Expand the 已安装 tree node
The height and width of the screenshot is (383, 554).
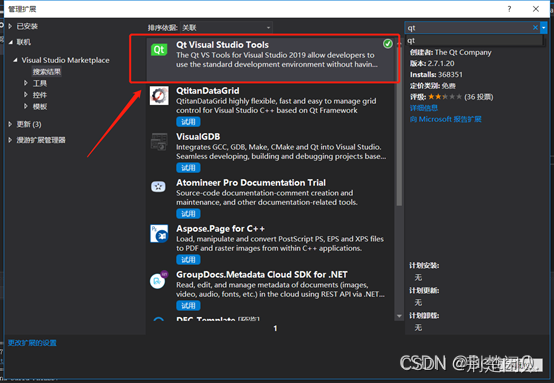point(10,26)
